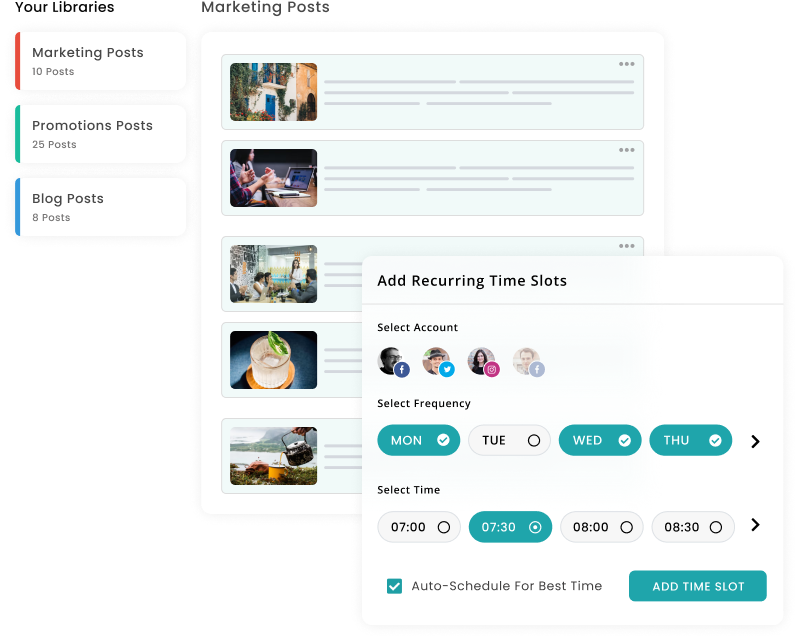Viewport: 799px width, 641px height.
Task: Open the Marketing Posts library
Action: (100, 61)
